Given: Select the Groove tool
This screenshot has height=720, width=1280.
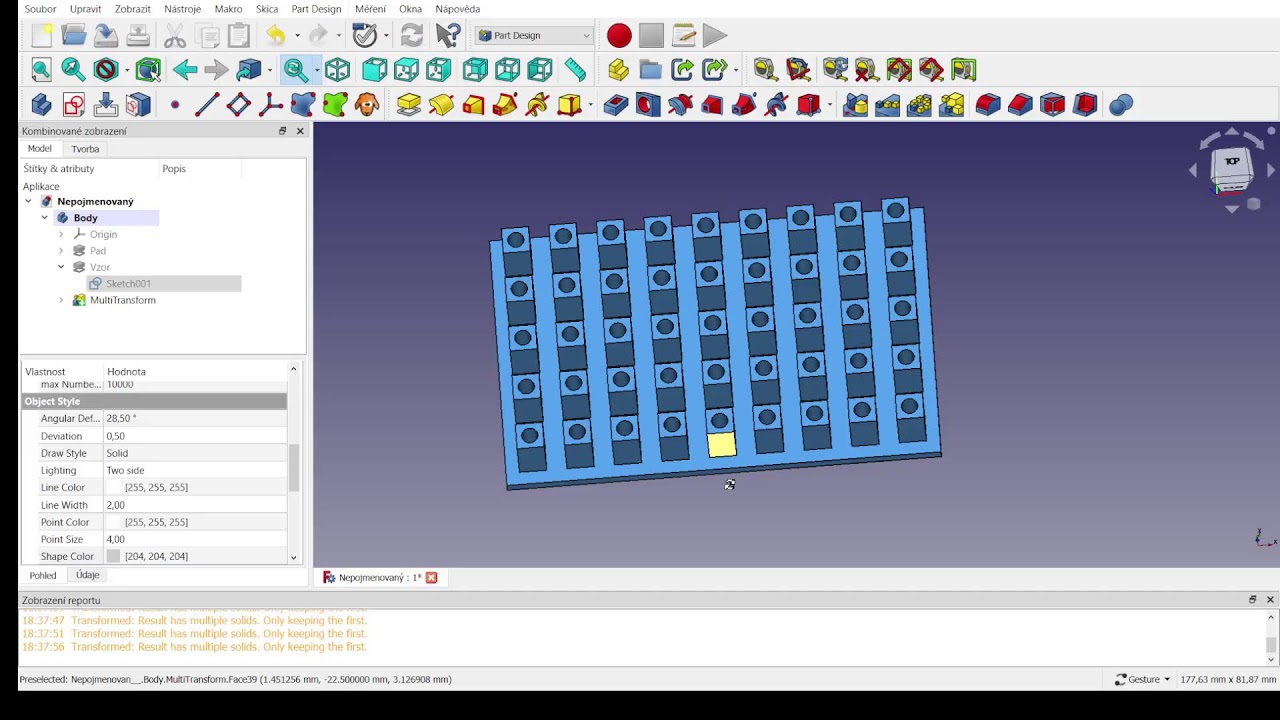Looking at the screenshot, I should pos(680,105).
